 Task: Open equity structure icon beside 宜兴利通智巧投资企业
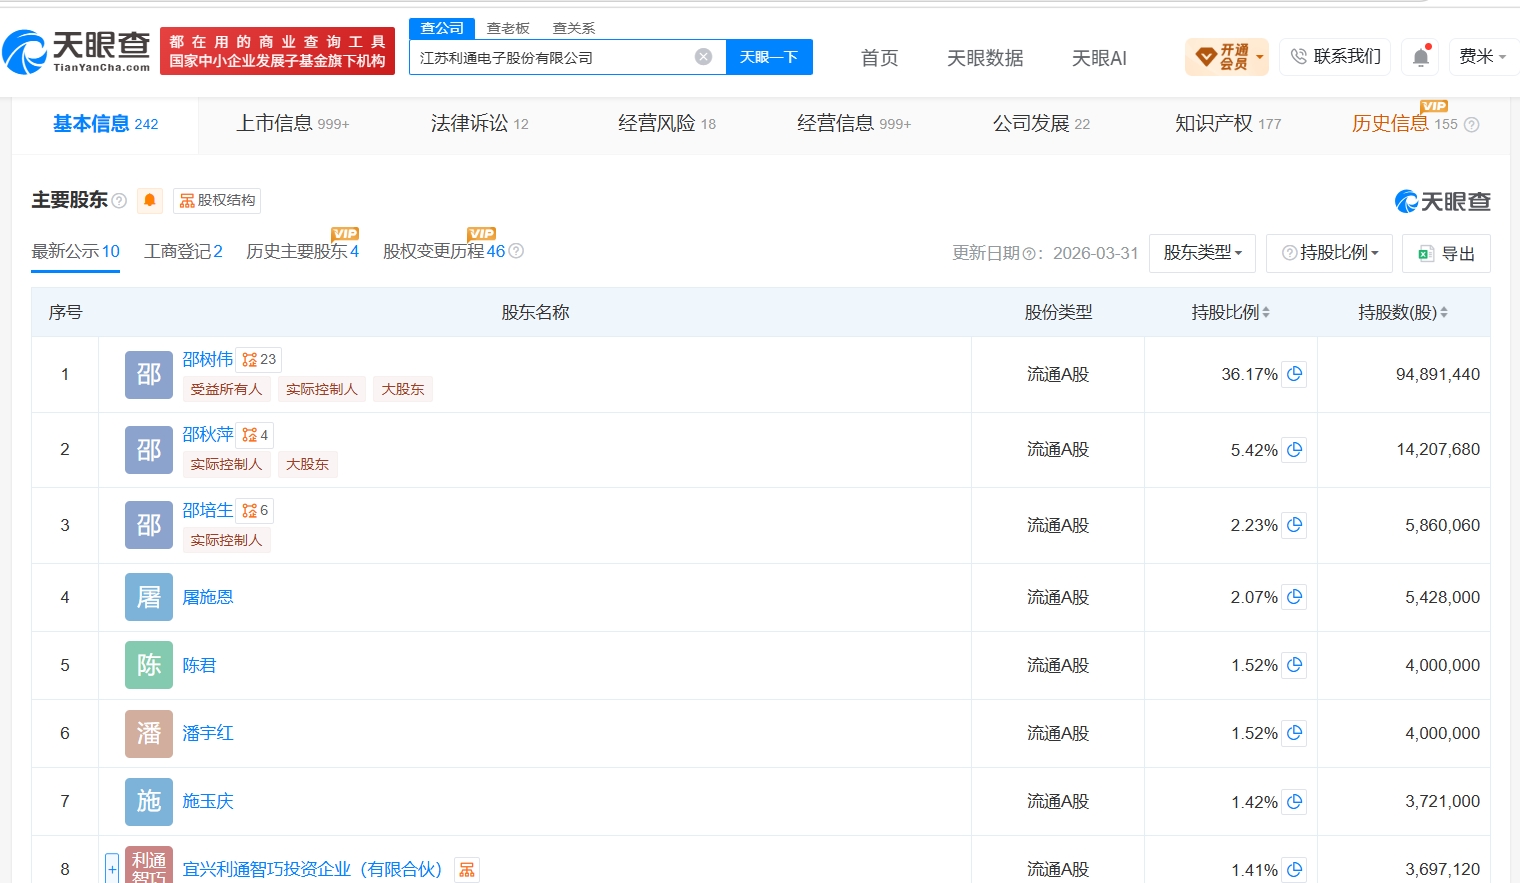coord(467,870)
